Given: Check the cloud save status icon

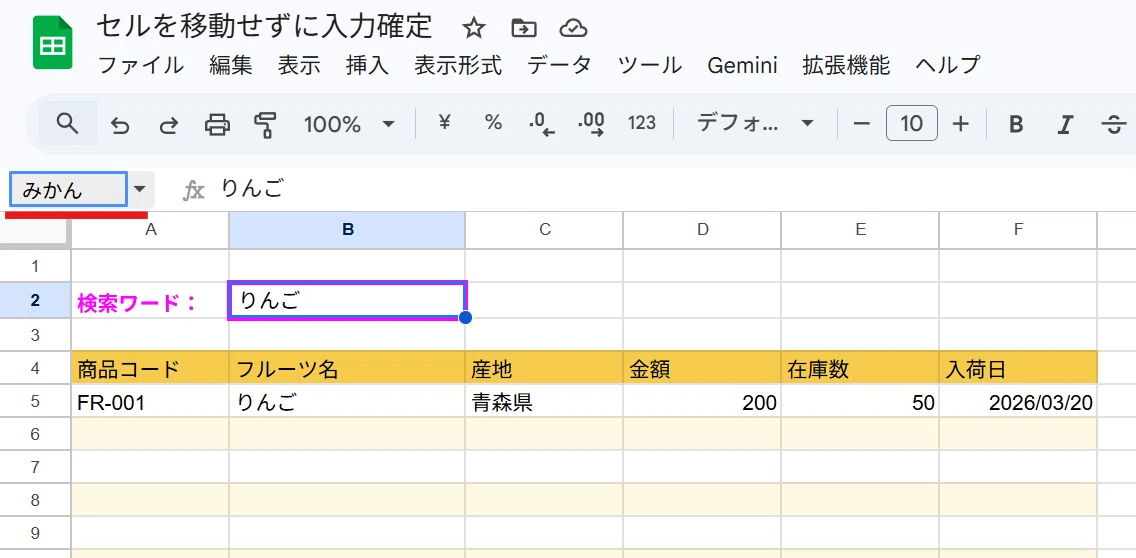Looking at the screenshot, I should pyautogui.click(x=573, y=28).
